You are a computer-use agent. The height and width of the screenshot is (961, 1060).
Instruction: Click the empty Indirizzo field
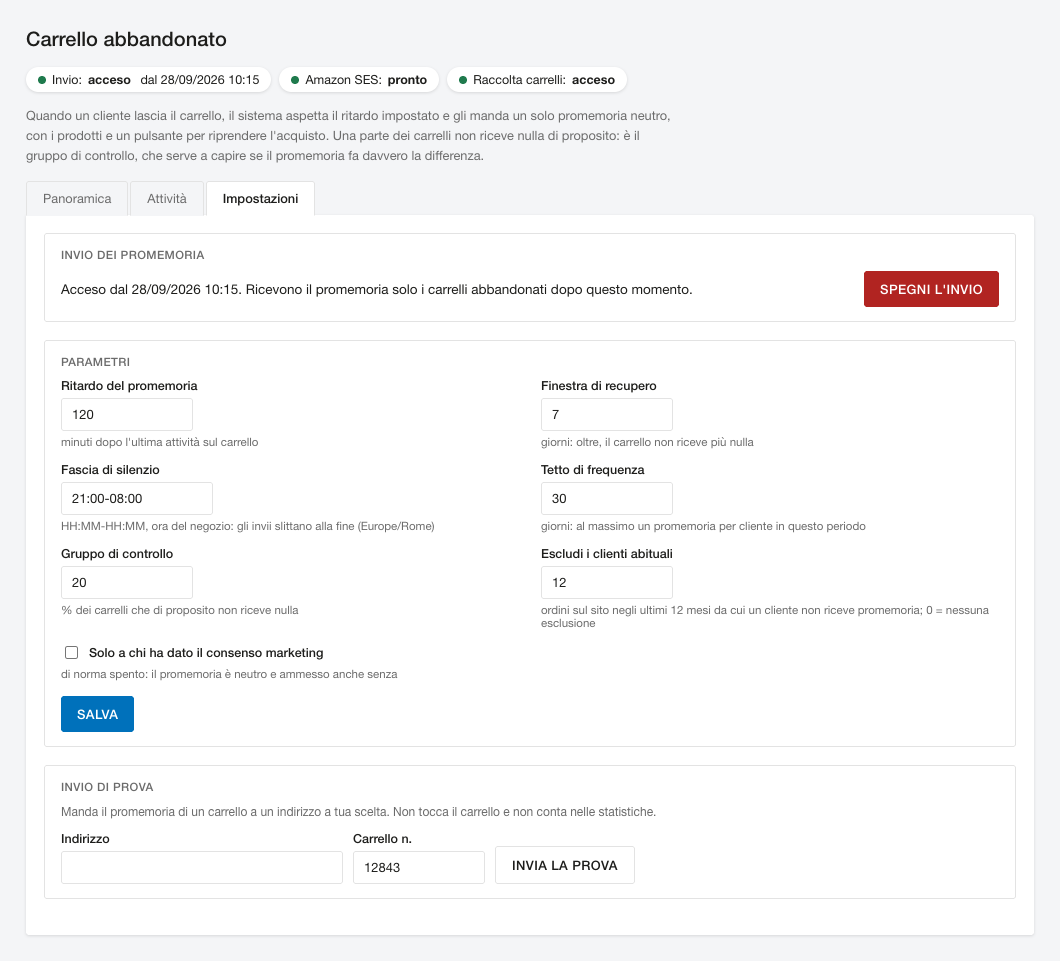[x=201, y=867]
